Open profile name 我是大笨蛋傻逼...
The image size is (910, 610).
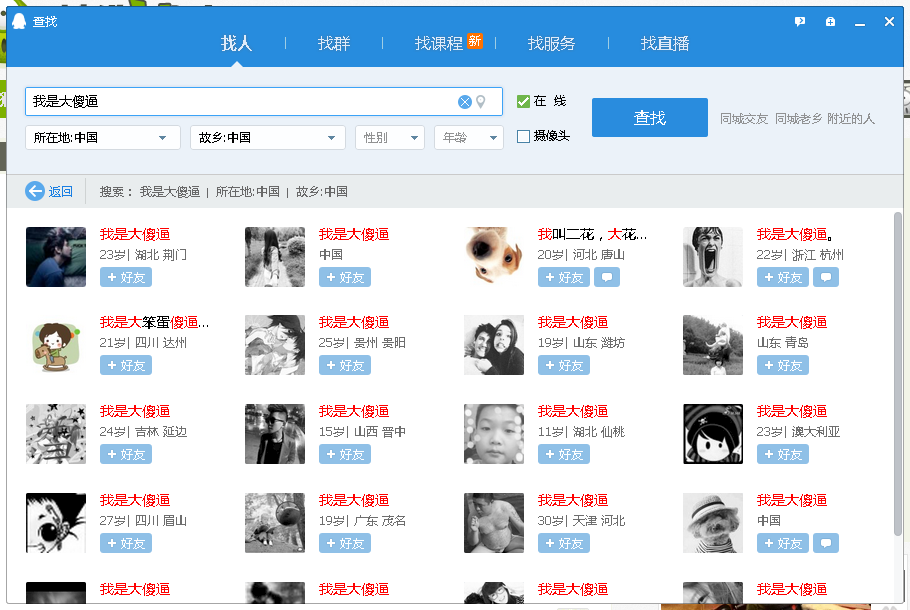pyautogui.click(x=154, y=323)
